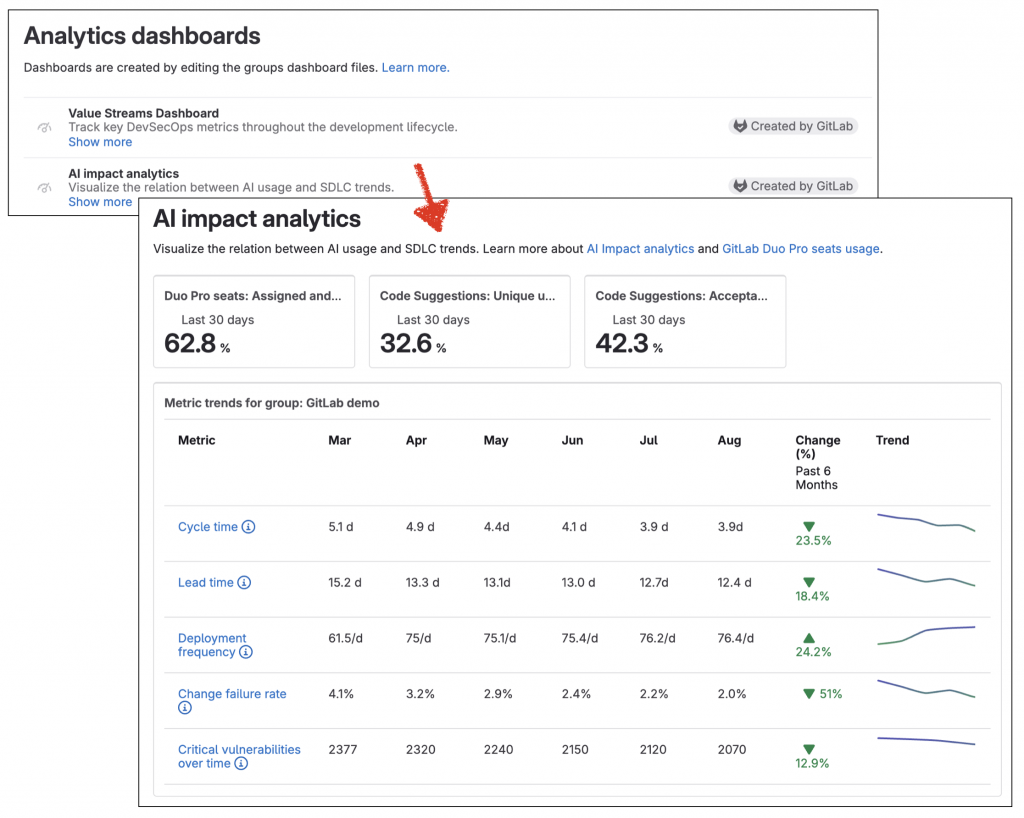
Task: Click the 51% change value
Action: point(831,694)
